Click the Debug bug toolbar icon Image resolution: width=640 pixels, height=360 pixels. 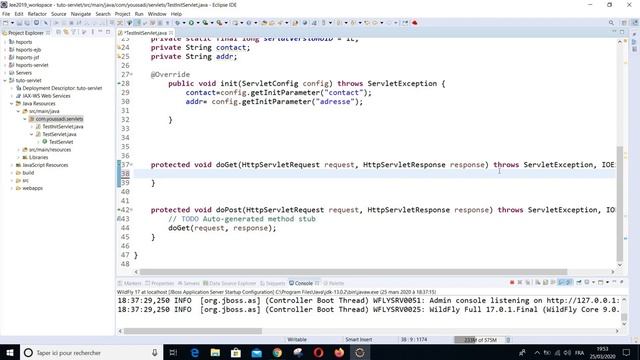coord(178,23)
